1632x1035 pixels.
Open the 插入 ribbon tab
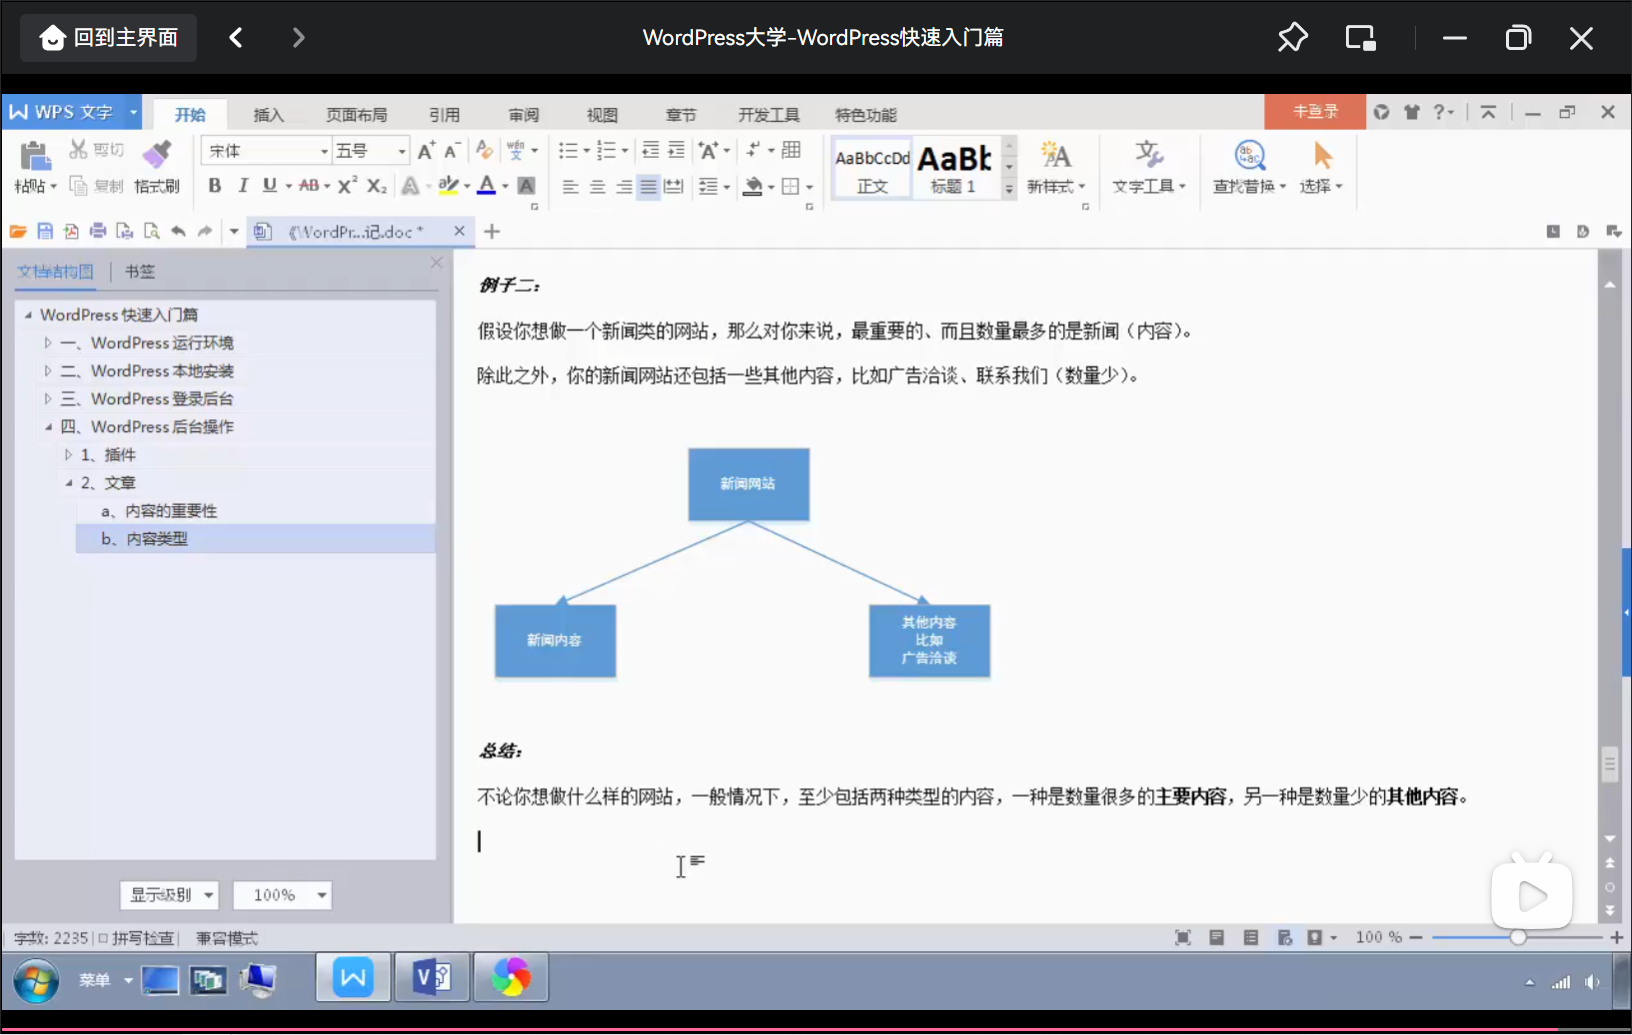point(268,115)
